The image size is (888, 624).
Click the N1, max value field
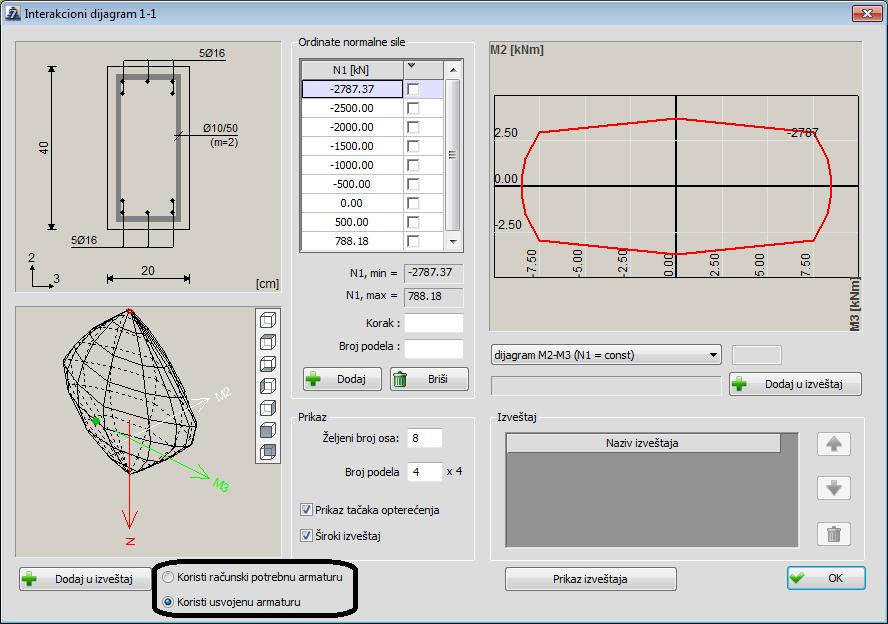point(434,297)
